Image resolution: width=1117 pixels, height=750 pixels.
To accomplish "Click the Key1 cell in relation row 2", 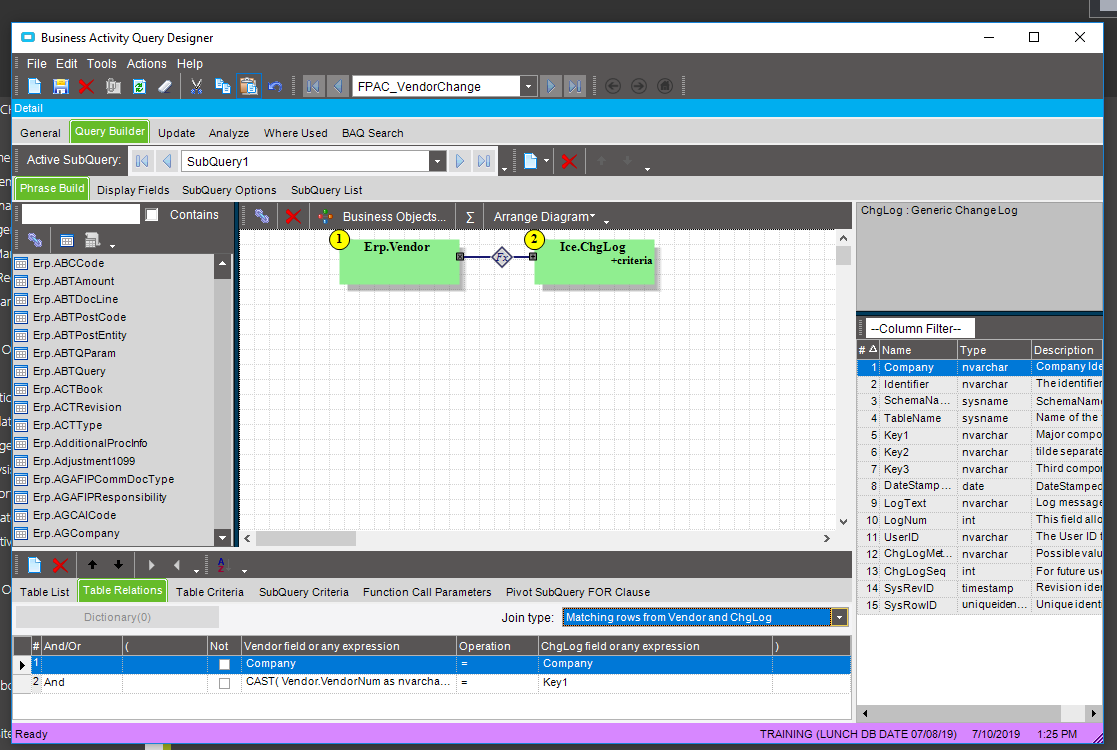I will coord(655,682).
